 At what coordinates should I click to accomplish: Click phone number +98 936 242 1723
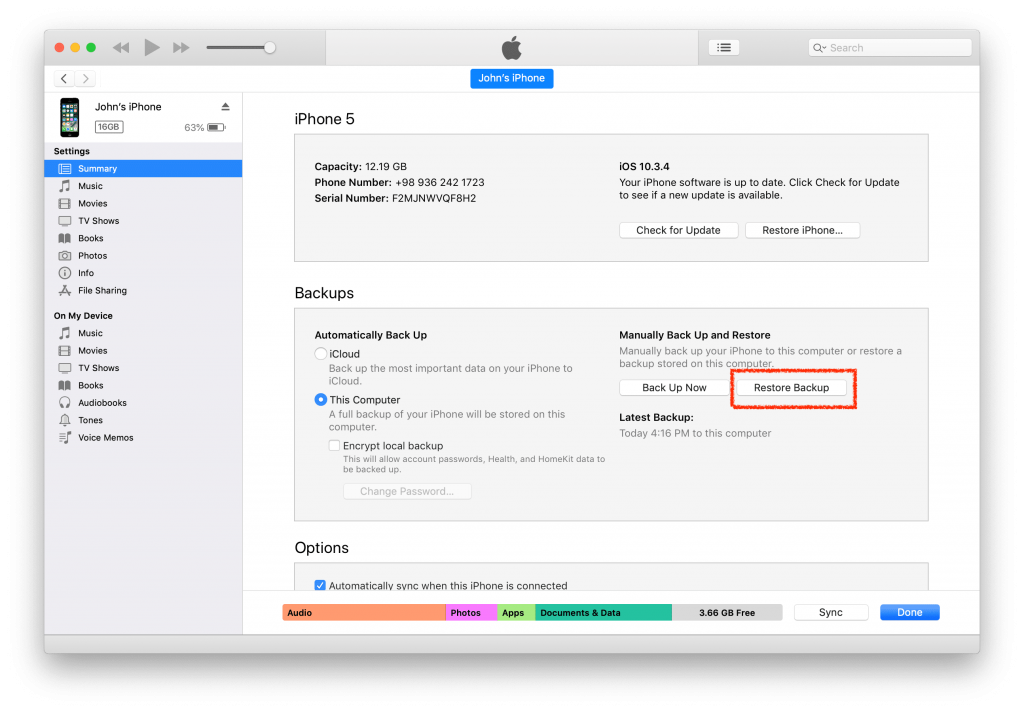coord(440,182)
